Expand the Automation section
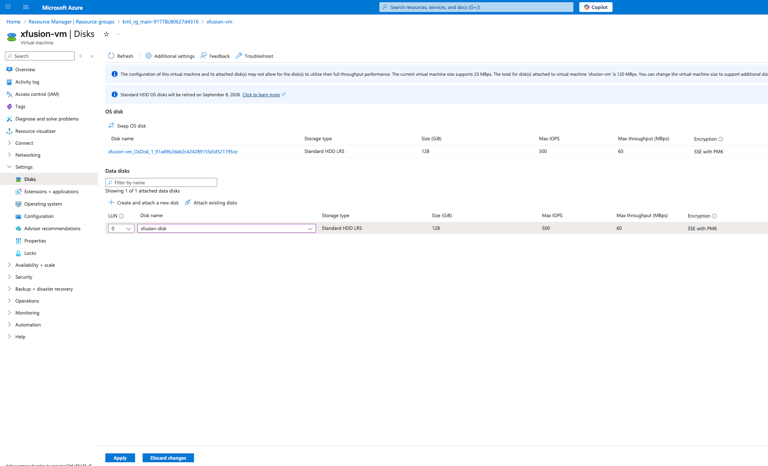The image size is (768, 466). 28,325
